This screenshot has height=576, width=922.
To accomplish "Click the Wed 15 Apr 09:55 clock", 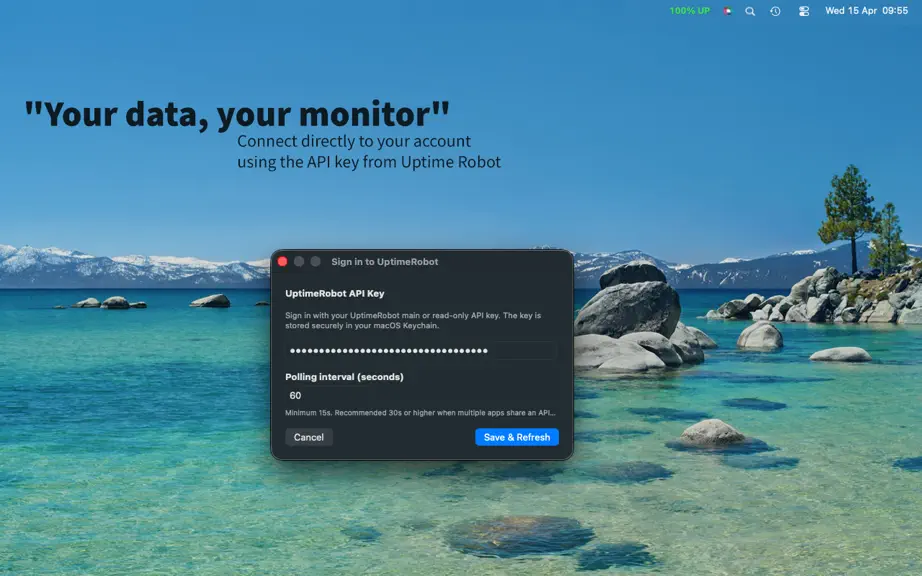I will click(x=866, y=11).
